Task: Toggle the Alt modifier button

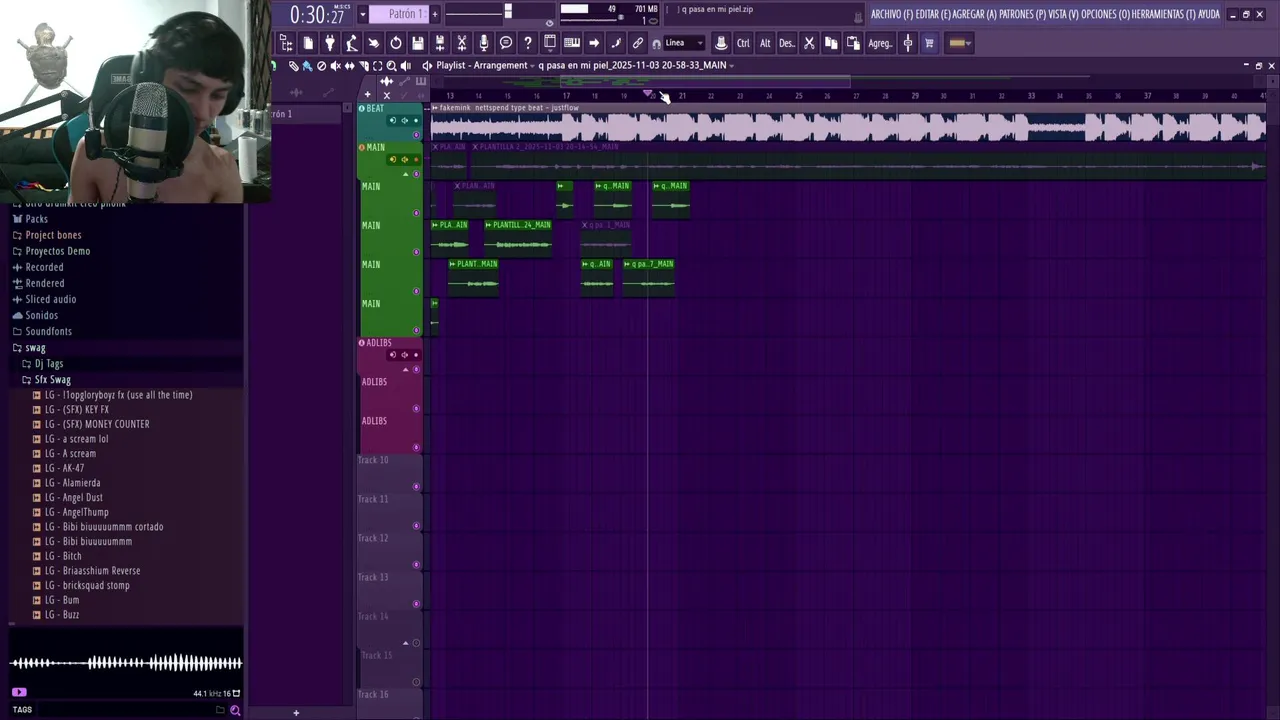Action: pyautogui.click(x=765, y=43)
